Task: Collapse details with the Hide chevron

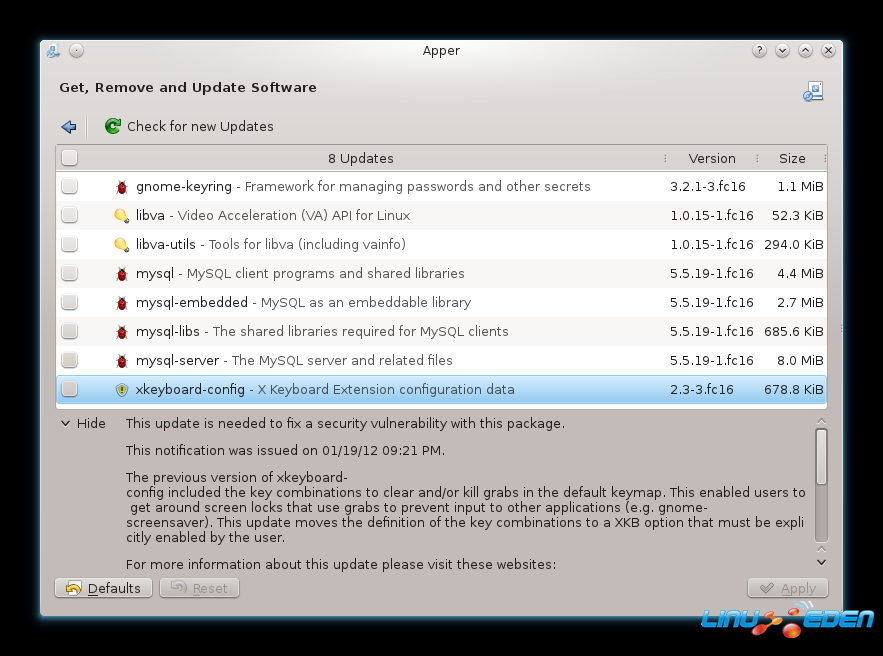Action: pyautogui.click(x=66, y=424)
